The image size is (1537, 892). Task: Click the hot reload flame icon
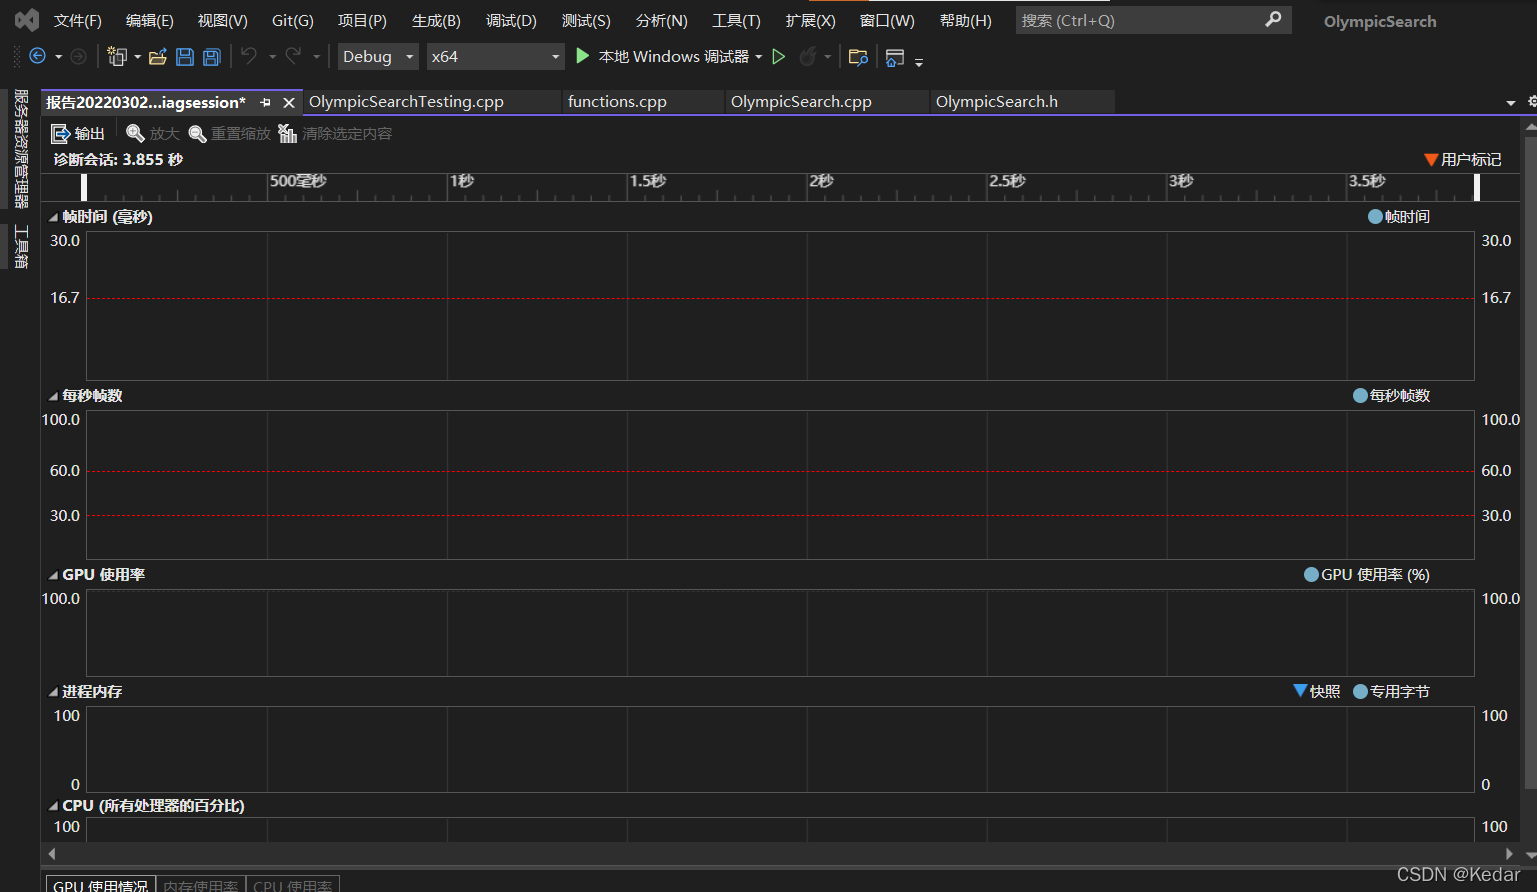(808, 57)
